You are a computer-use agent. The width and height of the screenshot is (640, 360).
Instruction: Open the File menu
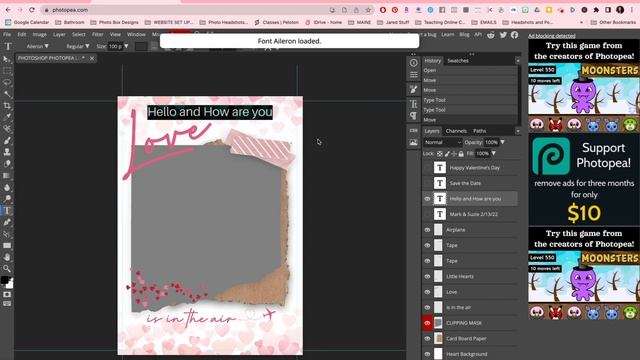[x=7, y=35]
